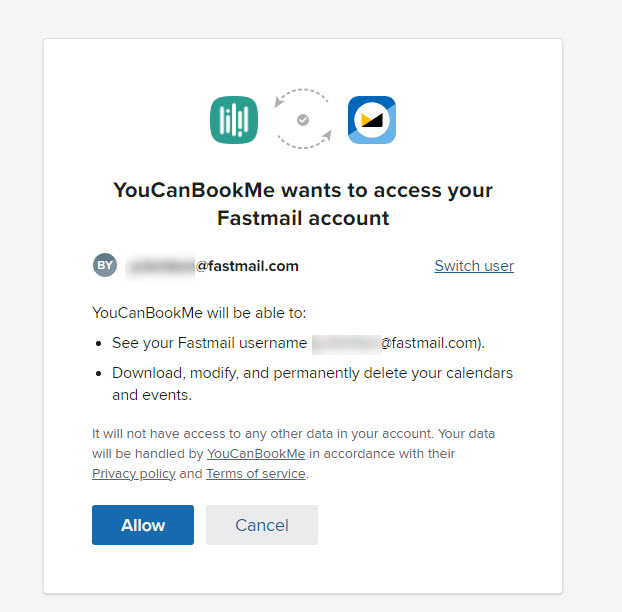Click the blurred username beside the BY avatar
This screenshot has height=612, width=622.
[160, 266]
